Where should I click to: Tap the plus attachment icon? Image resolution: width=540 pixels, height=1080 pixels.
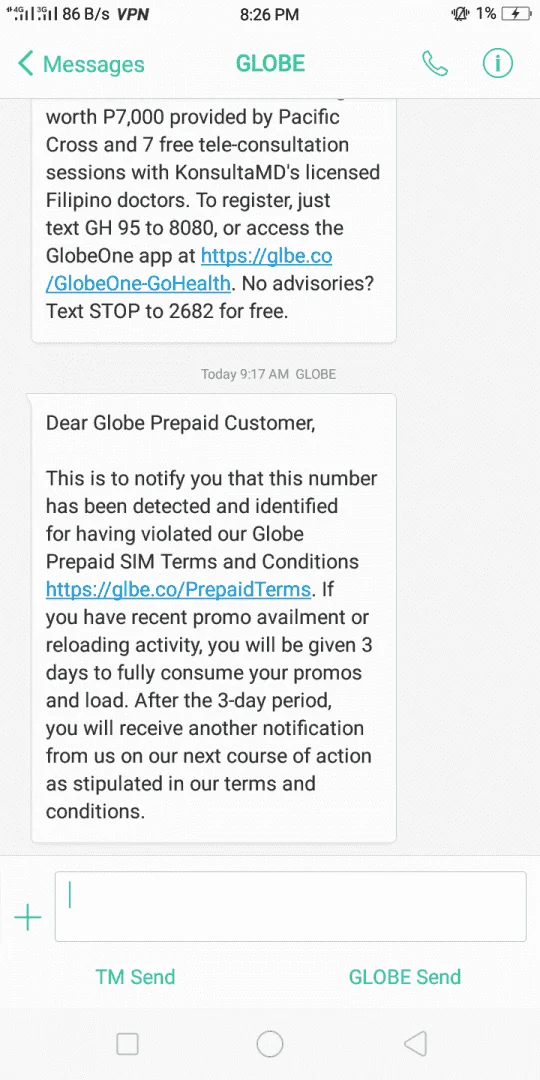pos(28,917)
